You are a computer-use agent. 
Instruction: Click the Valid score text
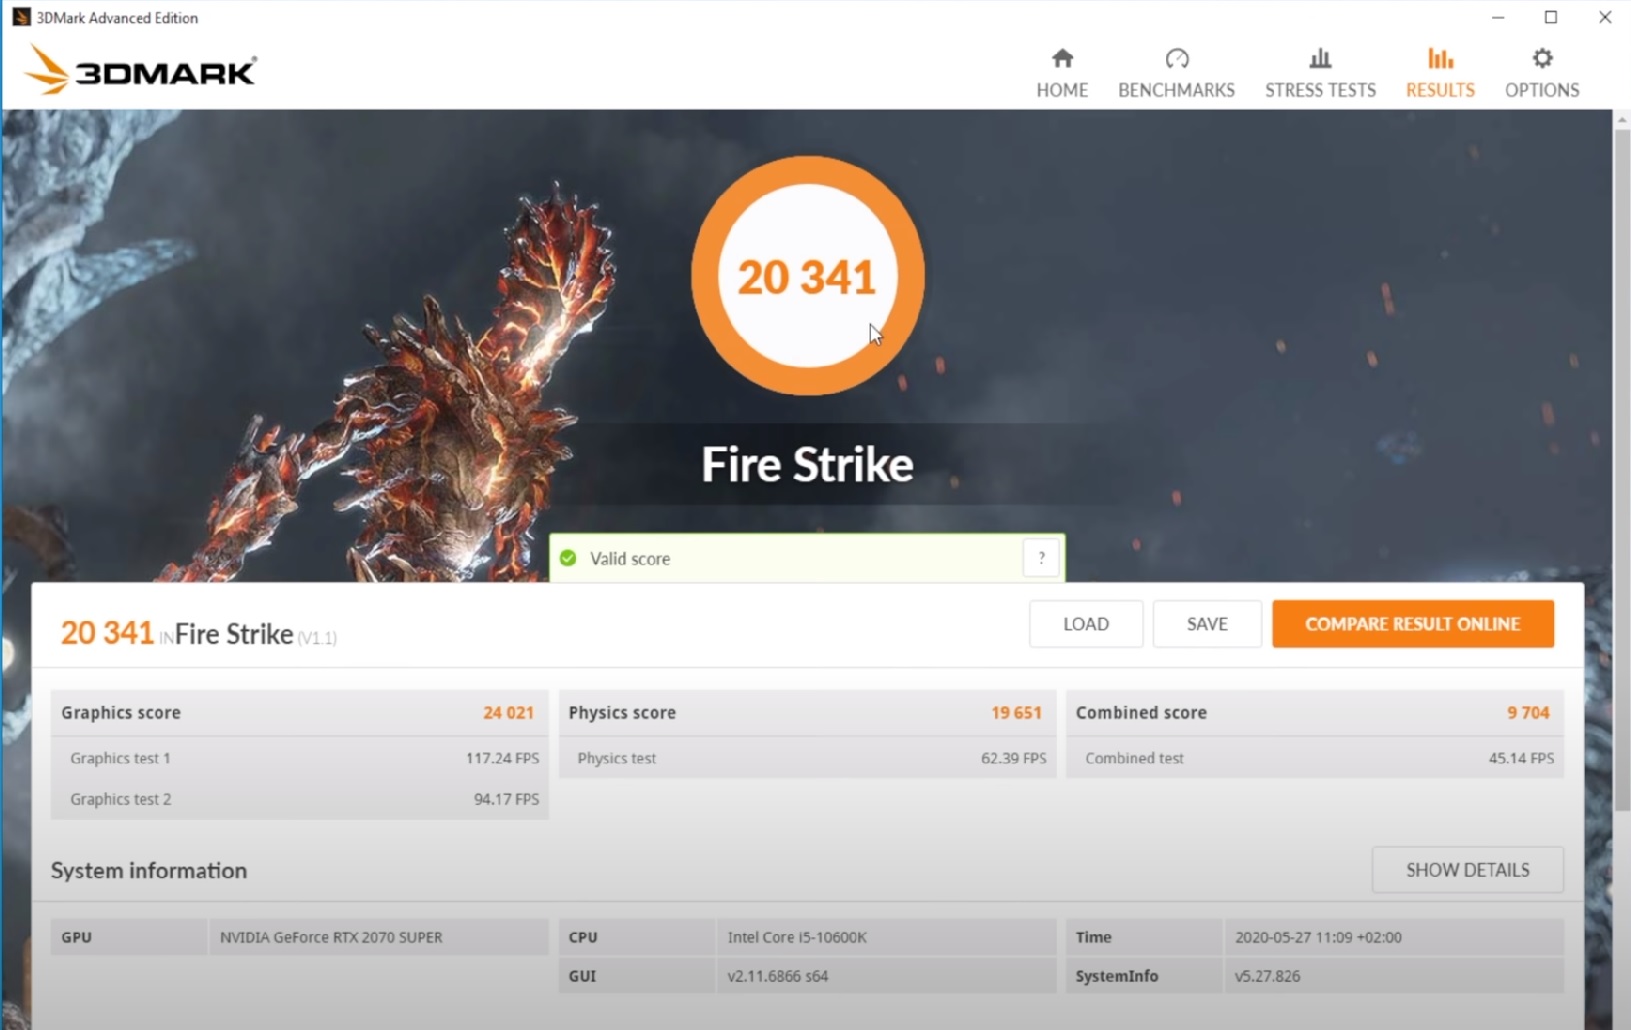tap(630, 559)
